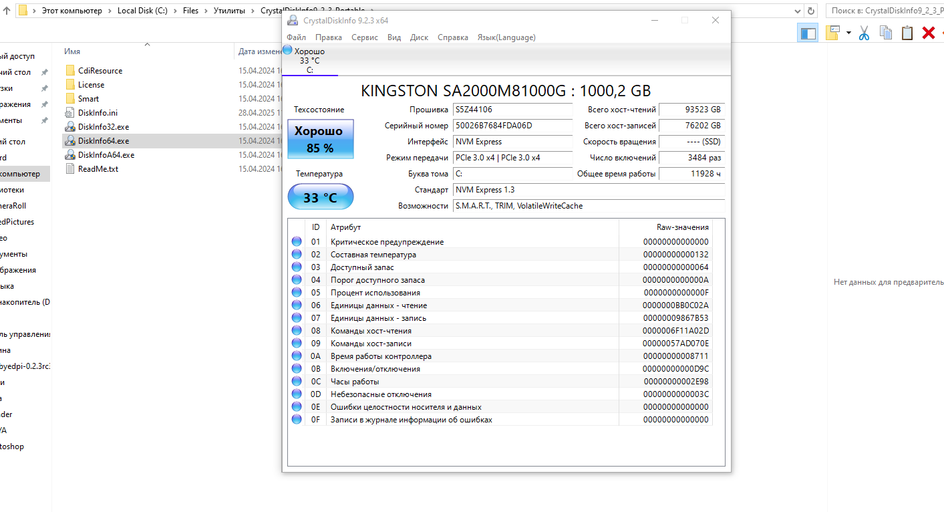Open the Вид menu

pyautogui.click(x=394, y=37)
